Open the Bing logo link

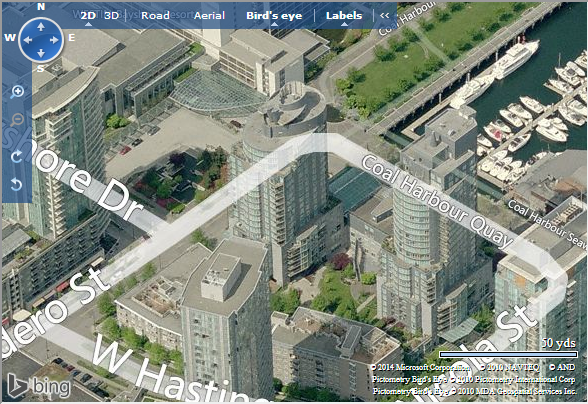coord(39,386)
